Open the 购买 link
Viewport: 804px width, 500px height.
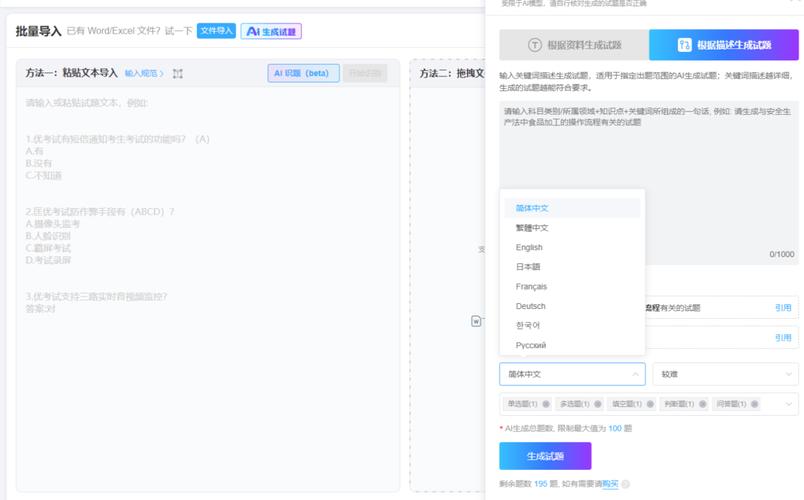tap(610, 484)
